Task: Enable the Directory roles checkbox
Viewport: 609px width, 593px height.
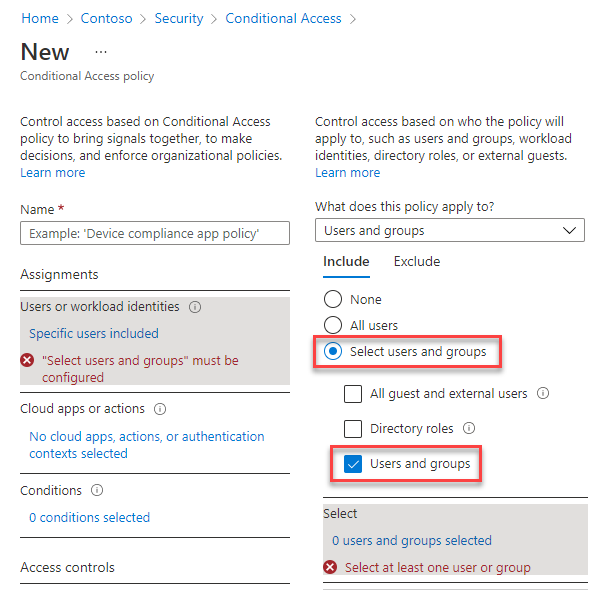Action: pyautogui.click(x=353, y=429)
